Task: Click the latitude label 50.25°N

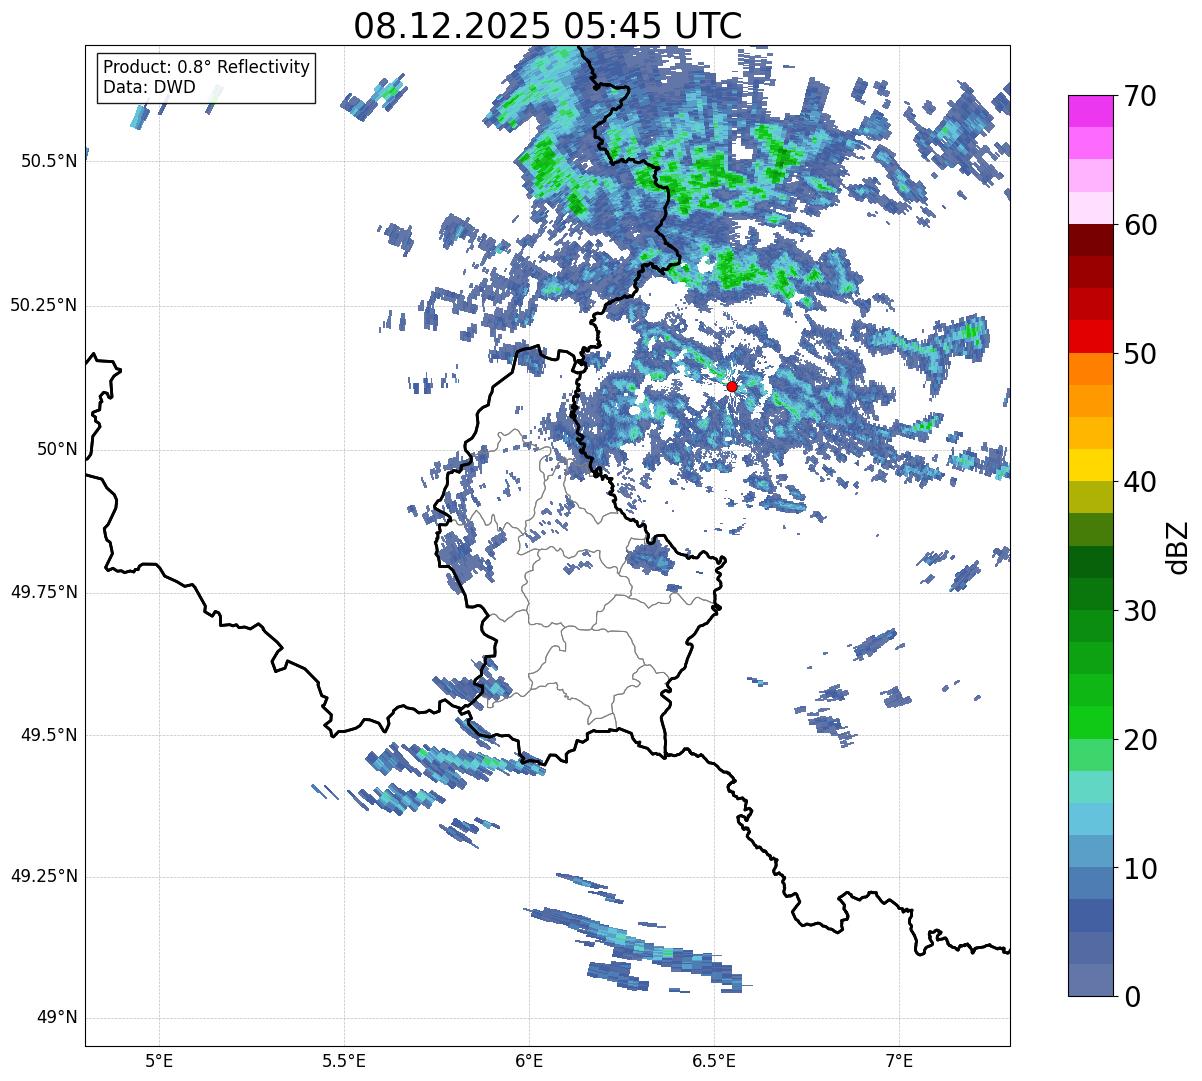Action: pyautogui.click(x=44, y=305)
